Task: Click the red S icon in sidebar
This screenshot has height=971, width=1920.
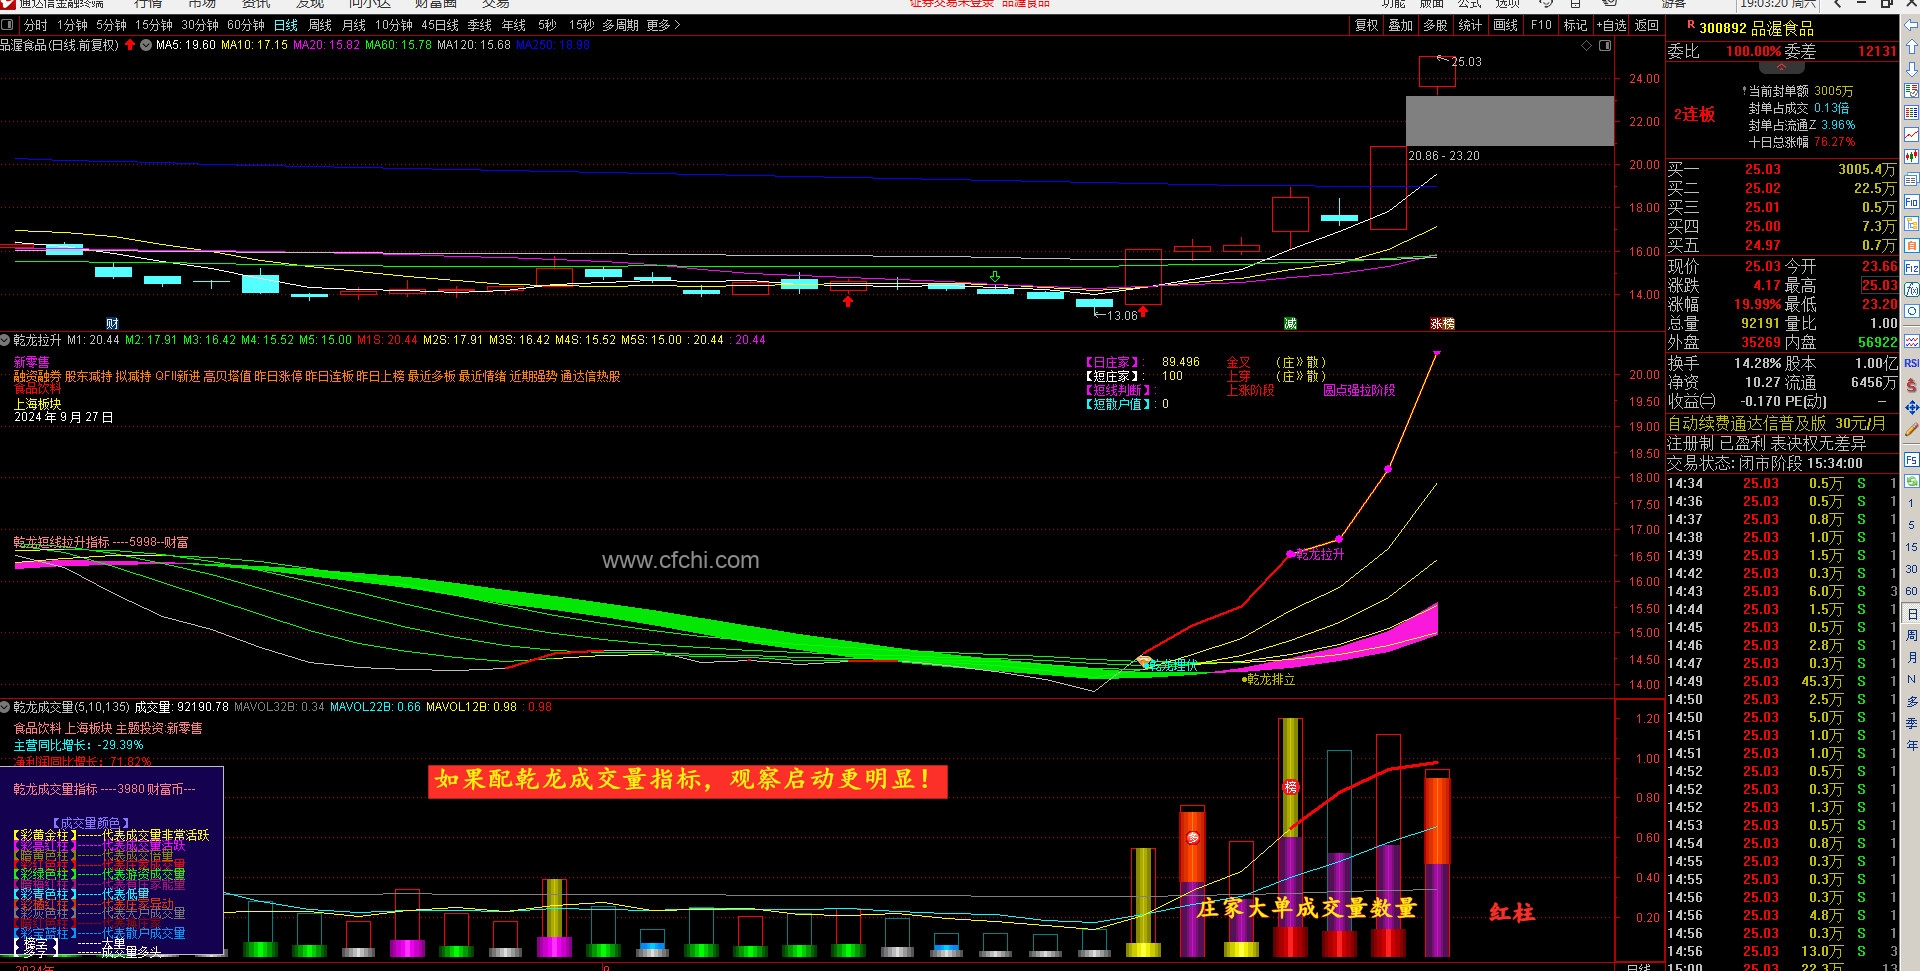Action: tap(1911, 385)
